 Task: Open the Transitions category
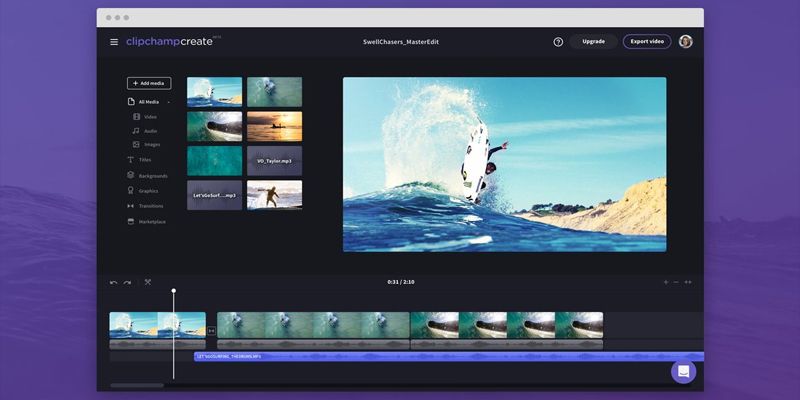(x=150, y=206)
